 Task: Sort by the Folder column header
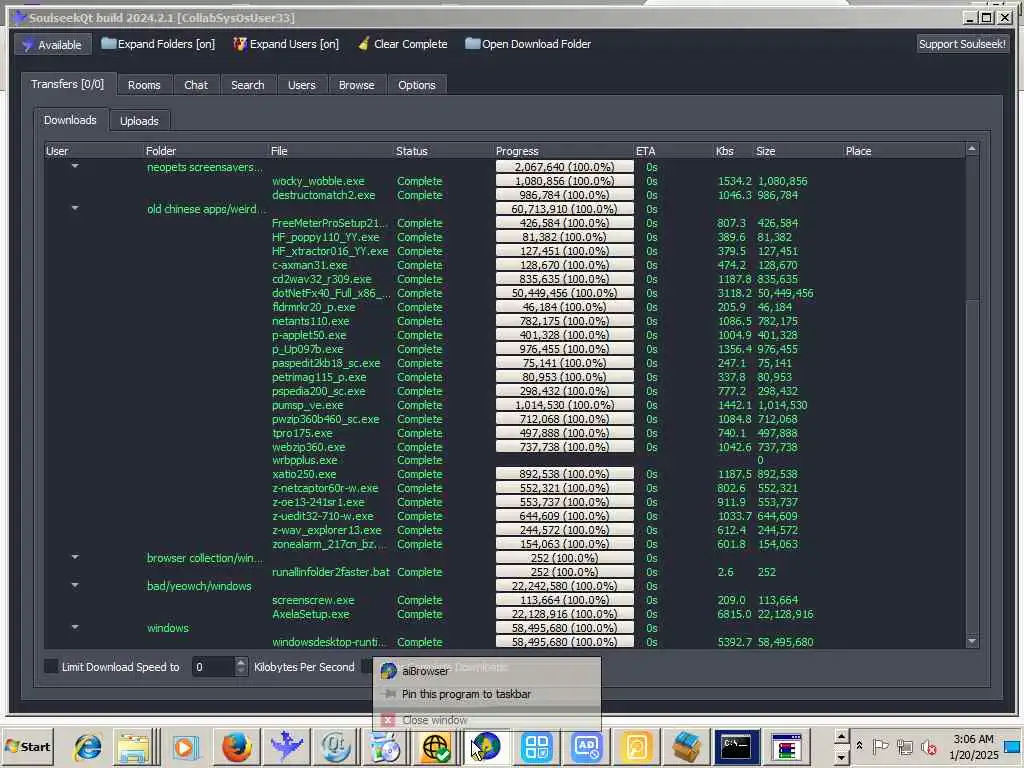pos(206,151)
